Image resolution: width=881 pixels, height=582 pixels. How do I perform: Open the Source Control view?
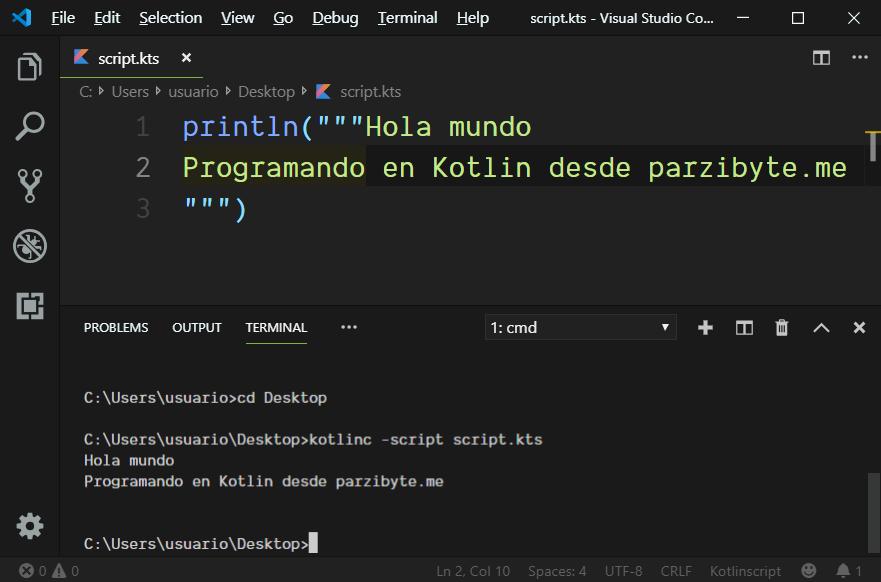pos(30,186)
